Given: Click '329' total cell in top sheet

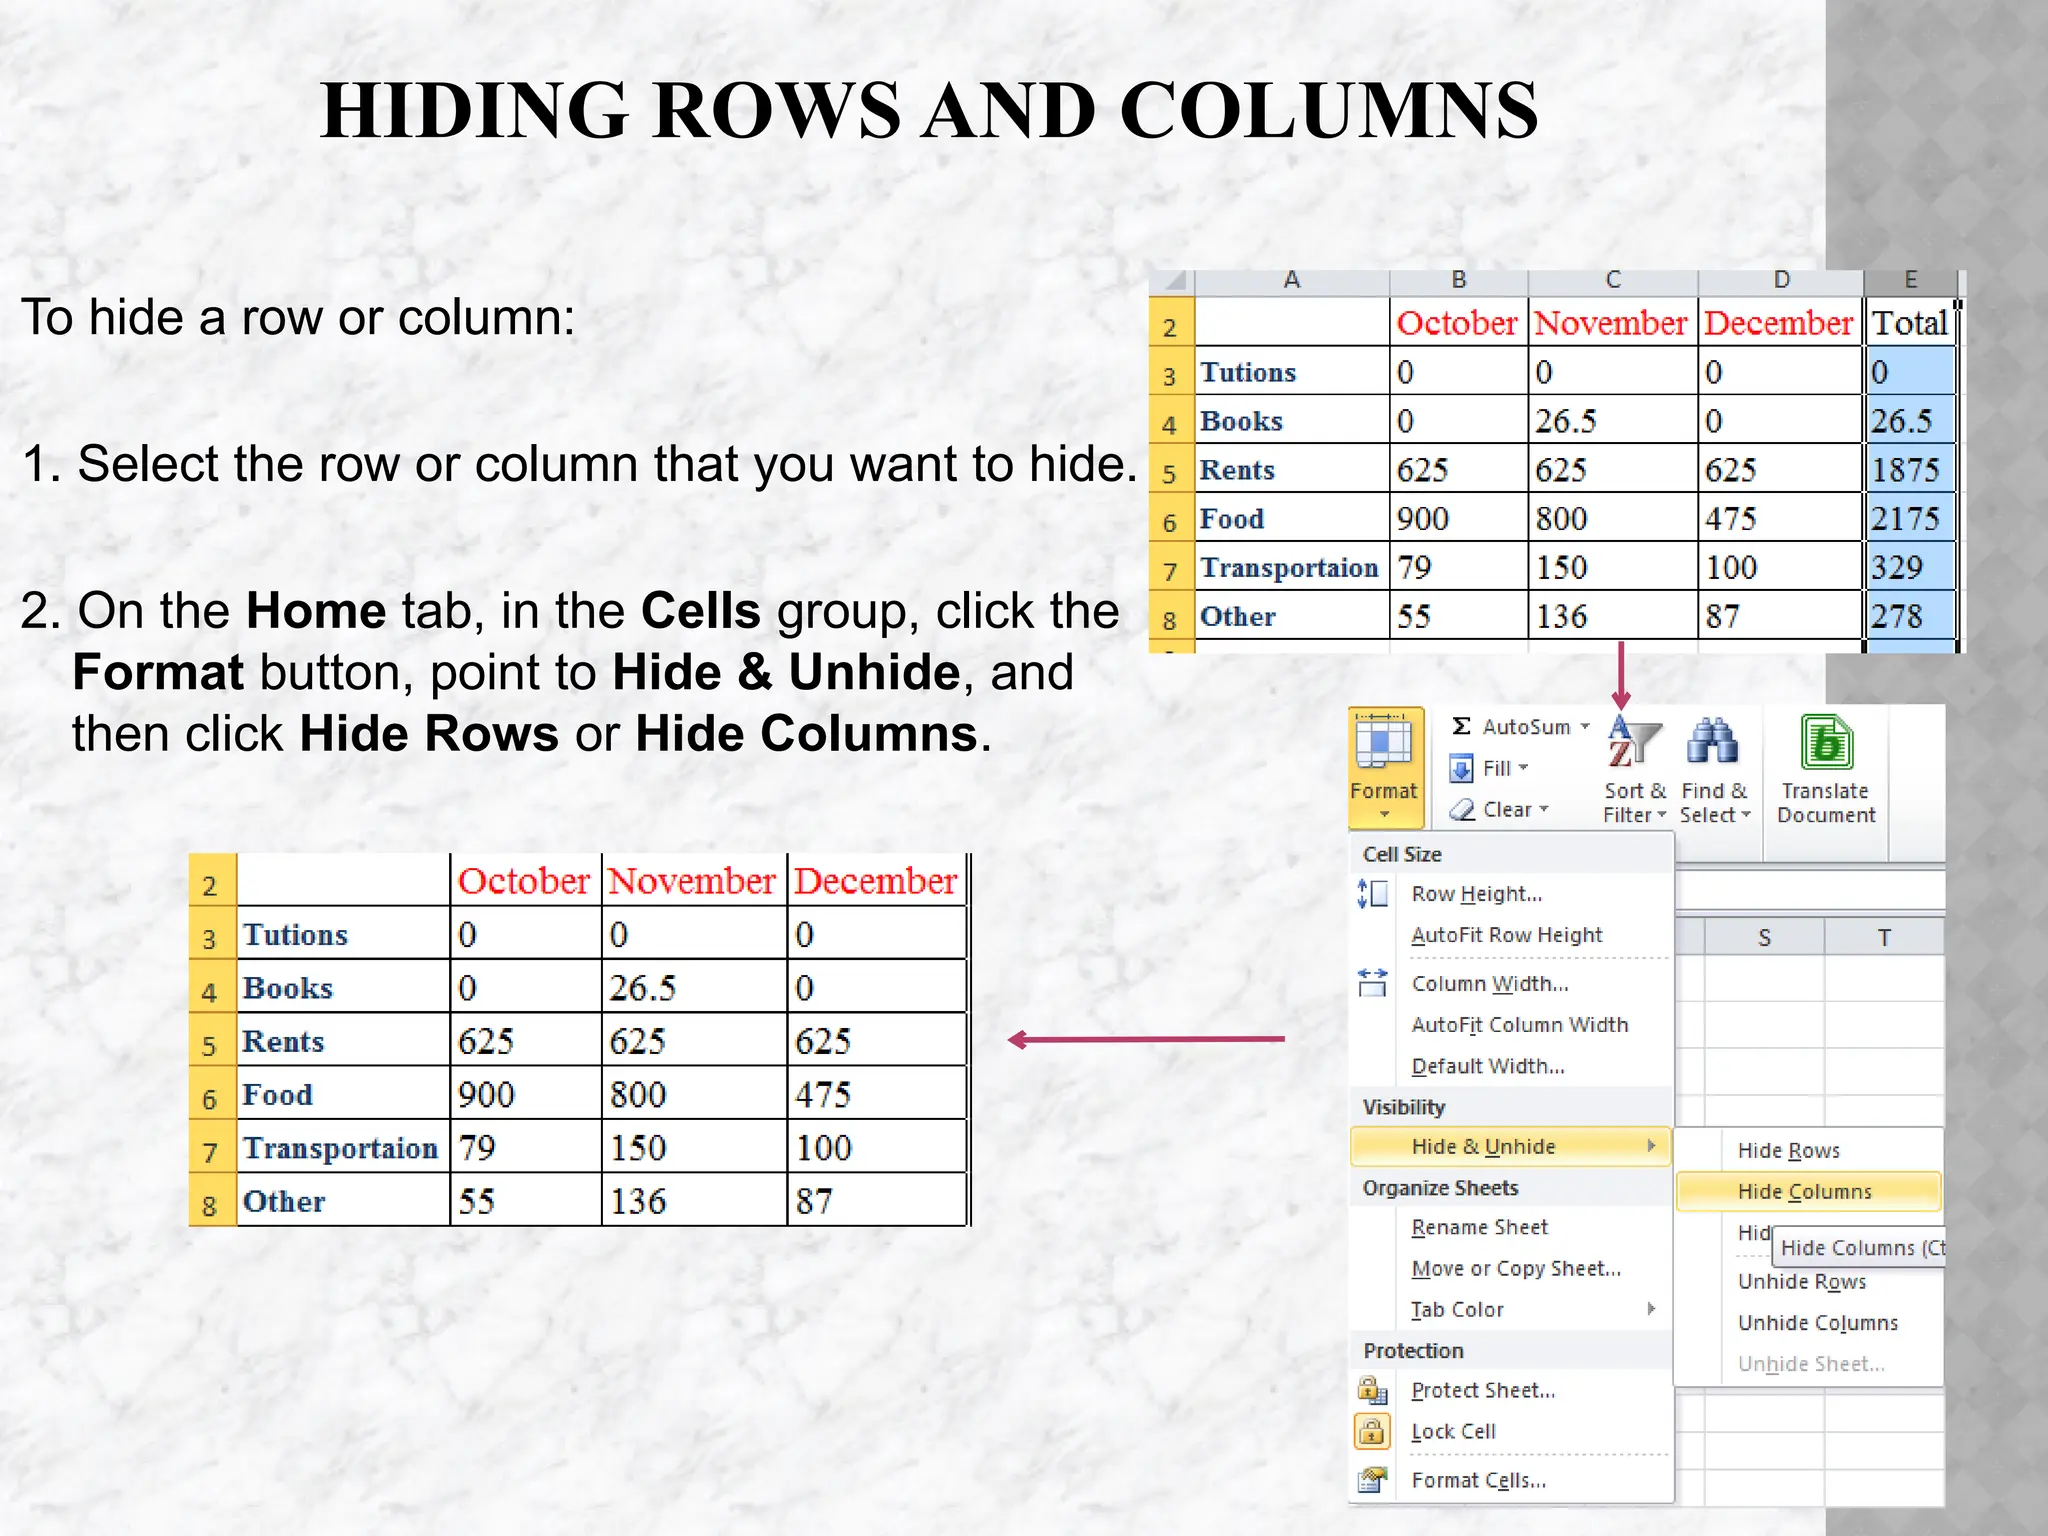Looking at the screenshot, I should click(1910, 568).
